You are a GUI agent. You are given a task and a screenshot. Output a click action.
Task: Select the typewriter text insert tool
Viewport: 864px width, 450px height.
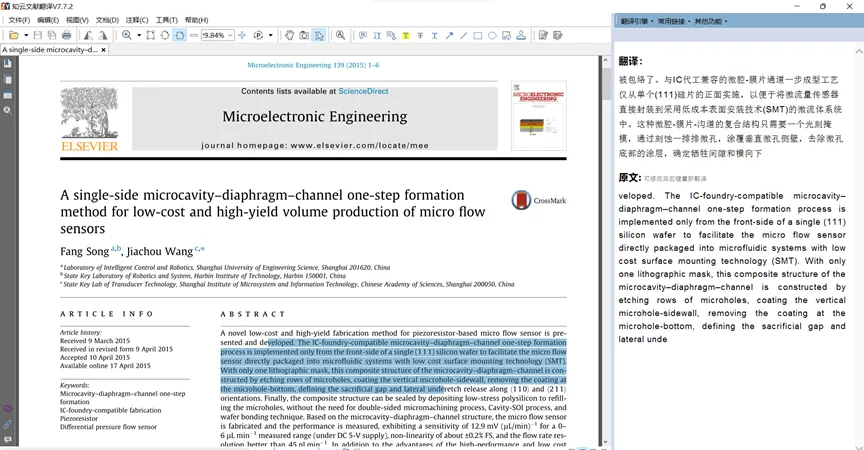(377, 35)
